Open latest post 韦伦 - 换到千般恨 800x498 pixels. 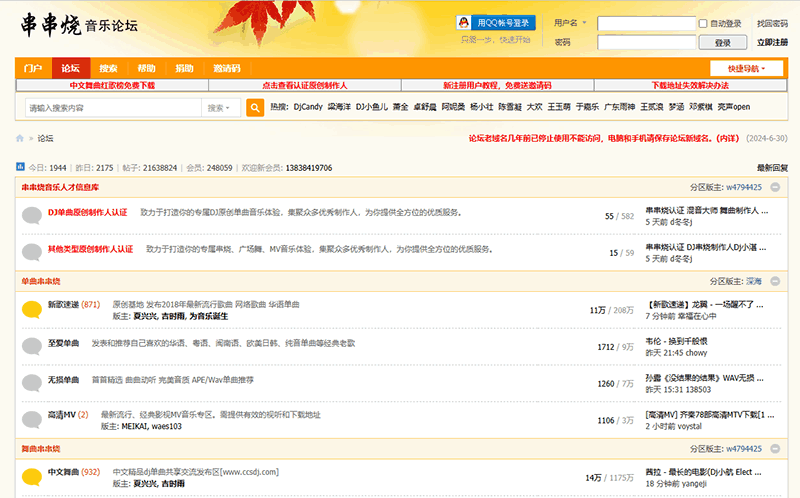[676, 341]
